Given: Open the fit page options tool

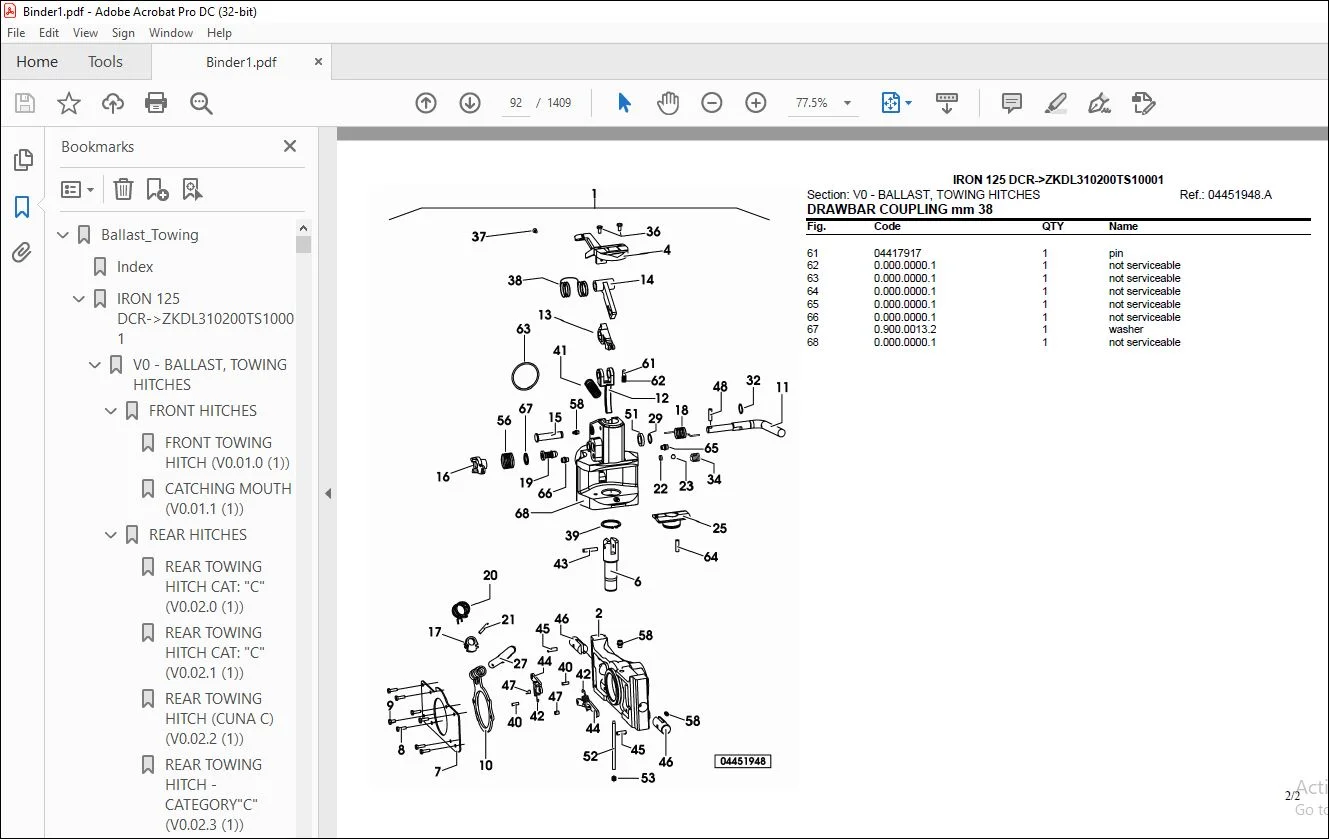Looking at the screenshot, I should click(x=896, y=103).
